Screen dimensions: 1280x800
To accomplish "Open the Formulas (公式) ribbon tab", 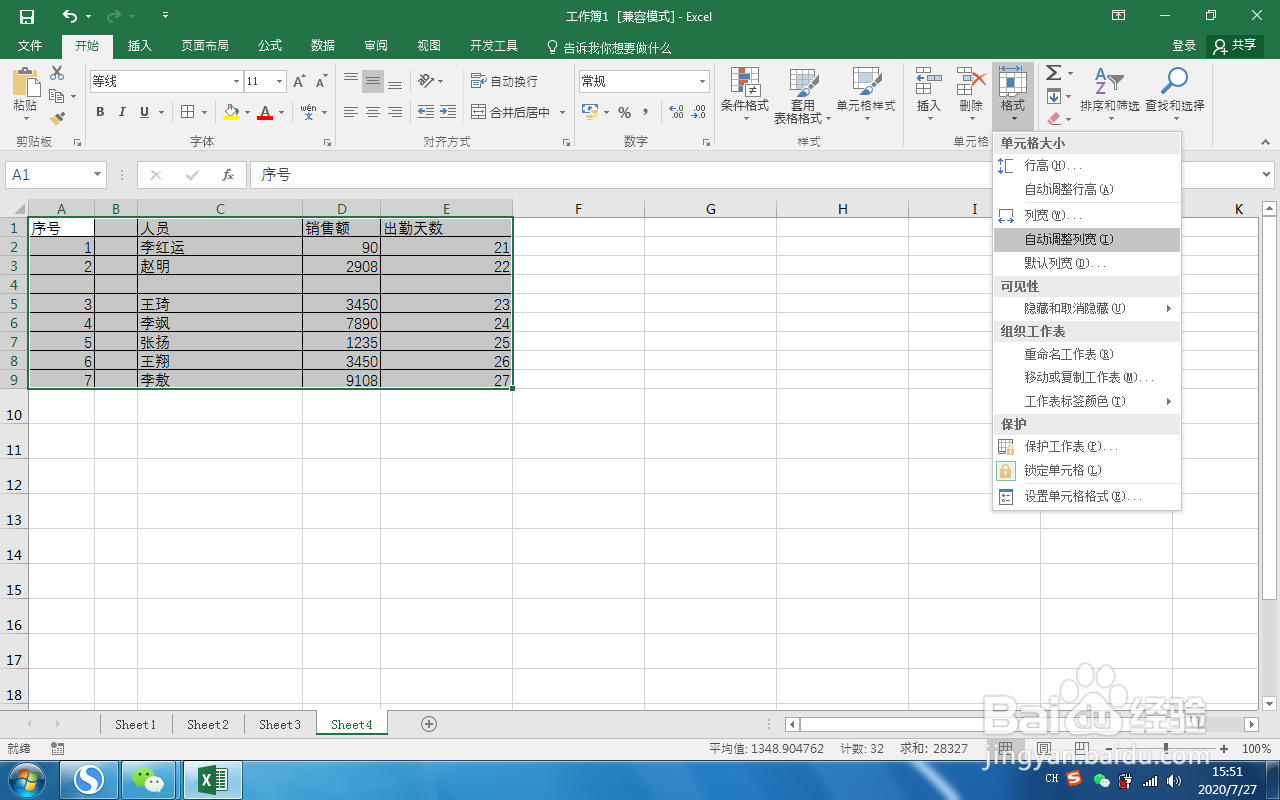I will click(270, 46).
